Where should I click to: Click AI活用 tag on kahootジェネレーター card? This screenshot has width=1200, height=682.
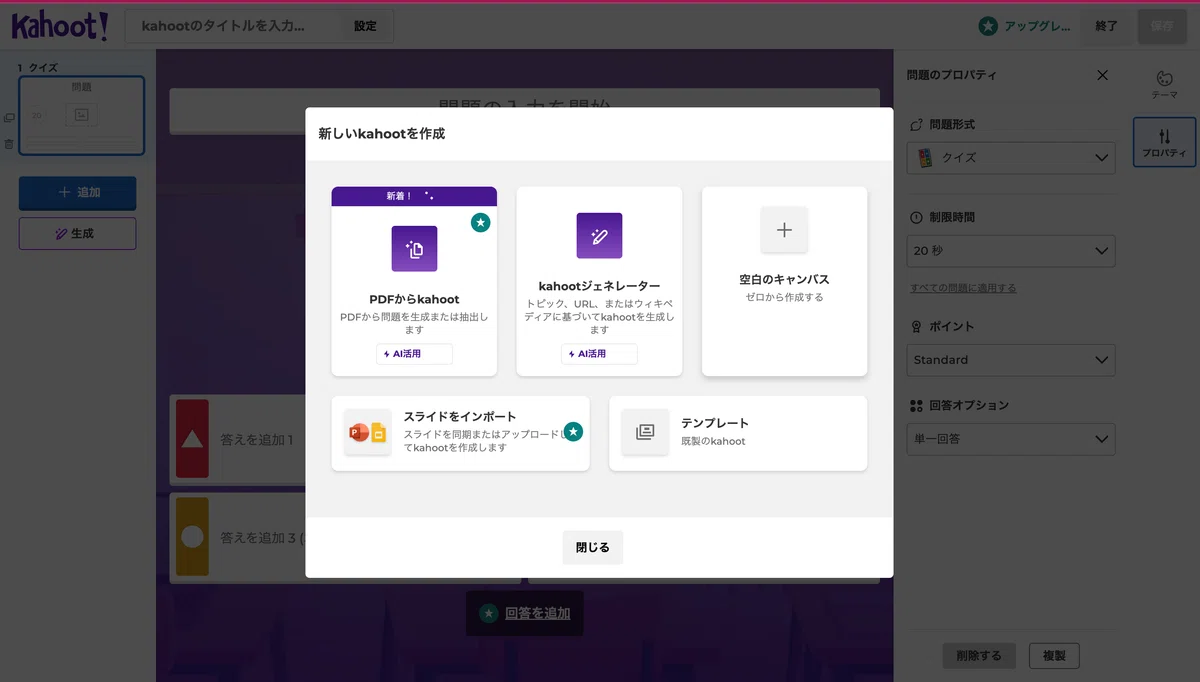click(x=599, y=354)
